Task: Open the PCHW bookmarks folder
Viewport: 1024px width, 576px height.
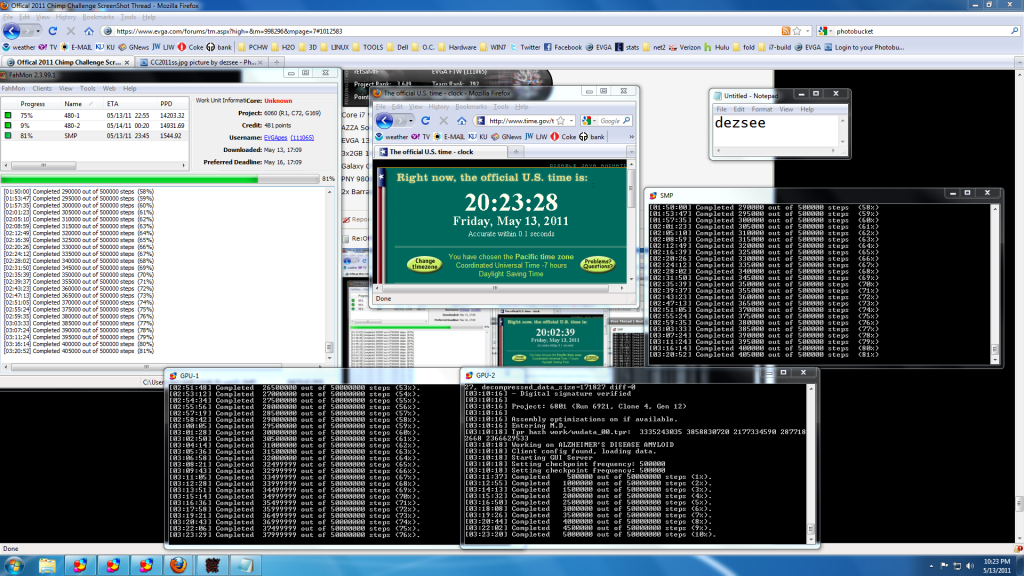Action: [x=257, y=47]
